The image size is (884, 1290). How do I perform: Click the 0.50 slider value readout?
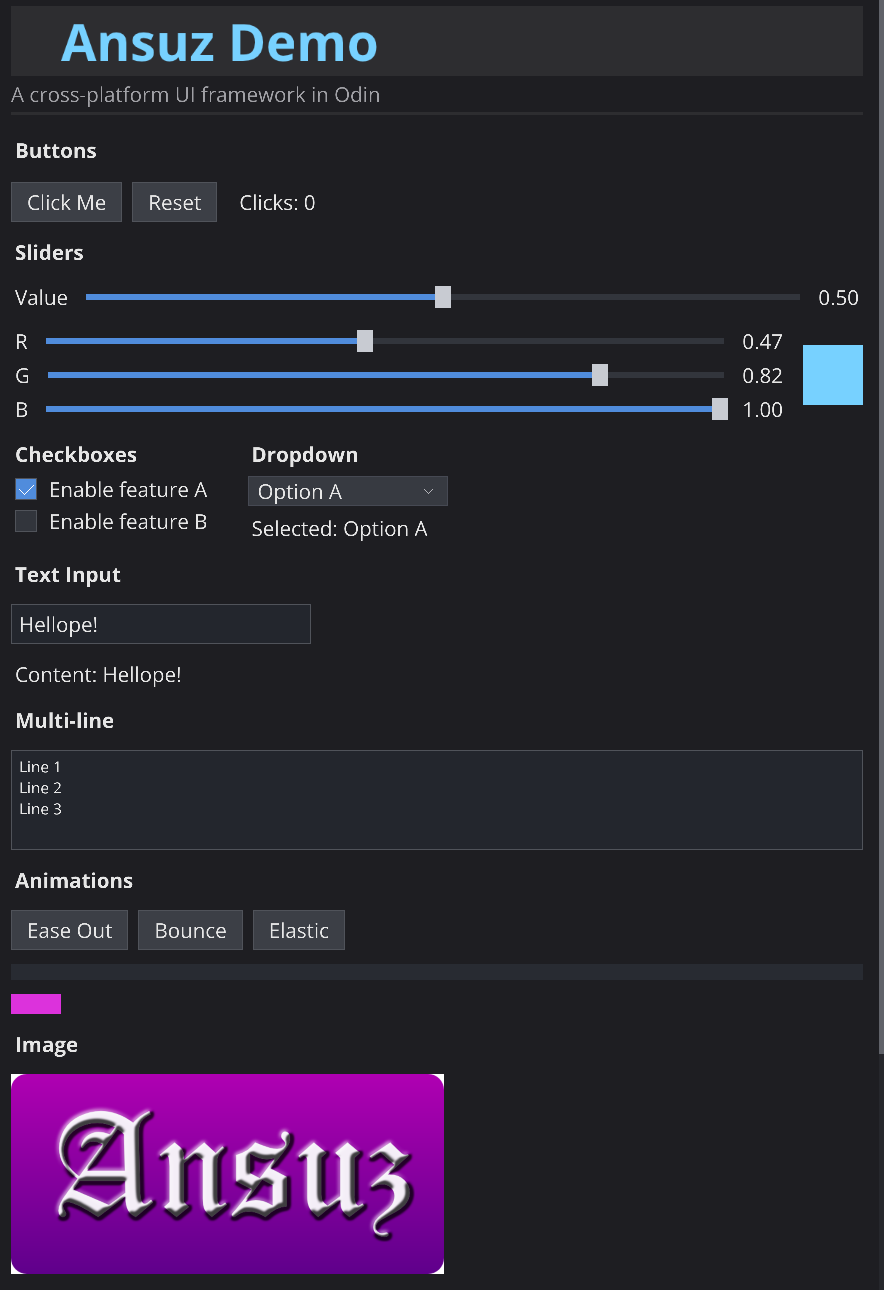(838, 298)
